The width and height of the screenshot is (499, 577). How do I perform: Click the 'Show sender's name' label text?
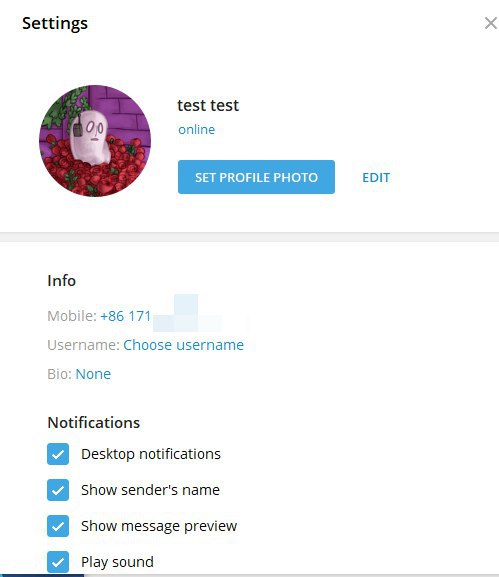(x=150, y=490)
